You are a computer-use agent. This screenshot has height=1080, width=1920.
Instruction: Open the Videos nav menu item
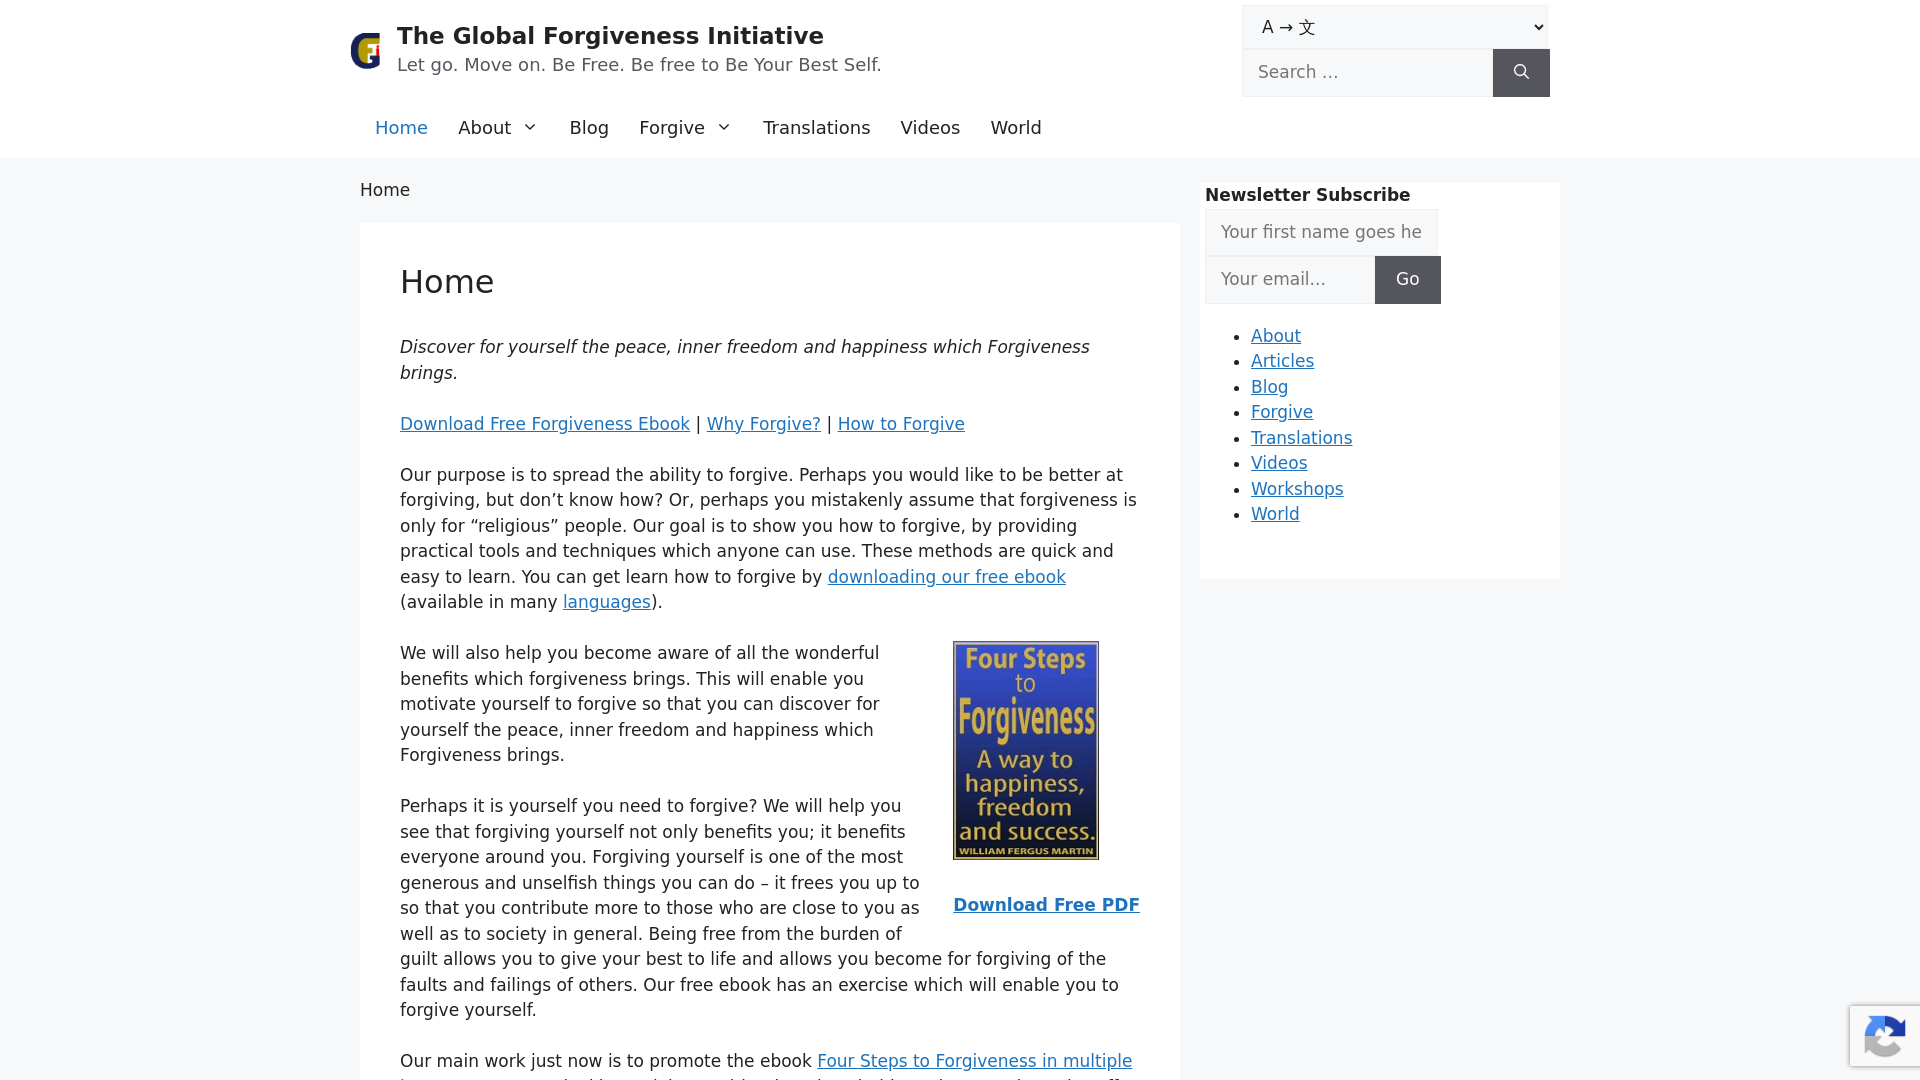coord(930,128)
